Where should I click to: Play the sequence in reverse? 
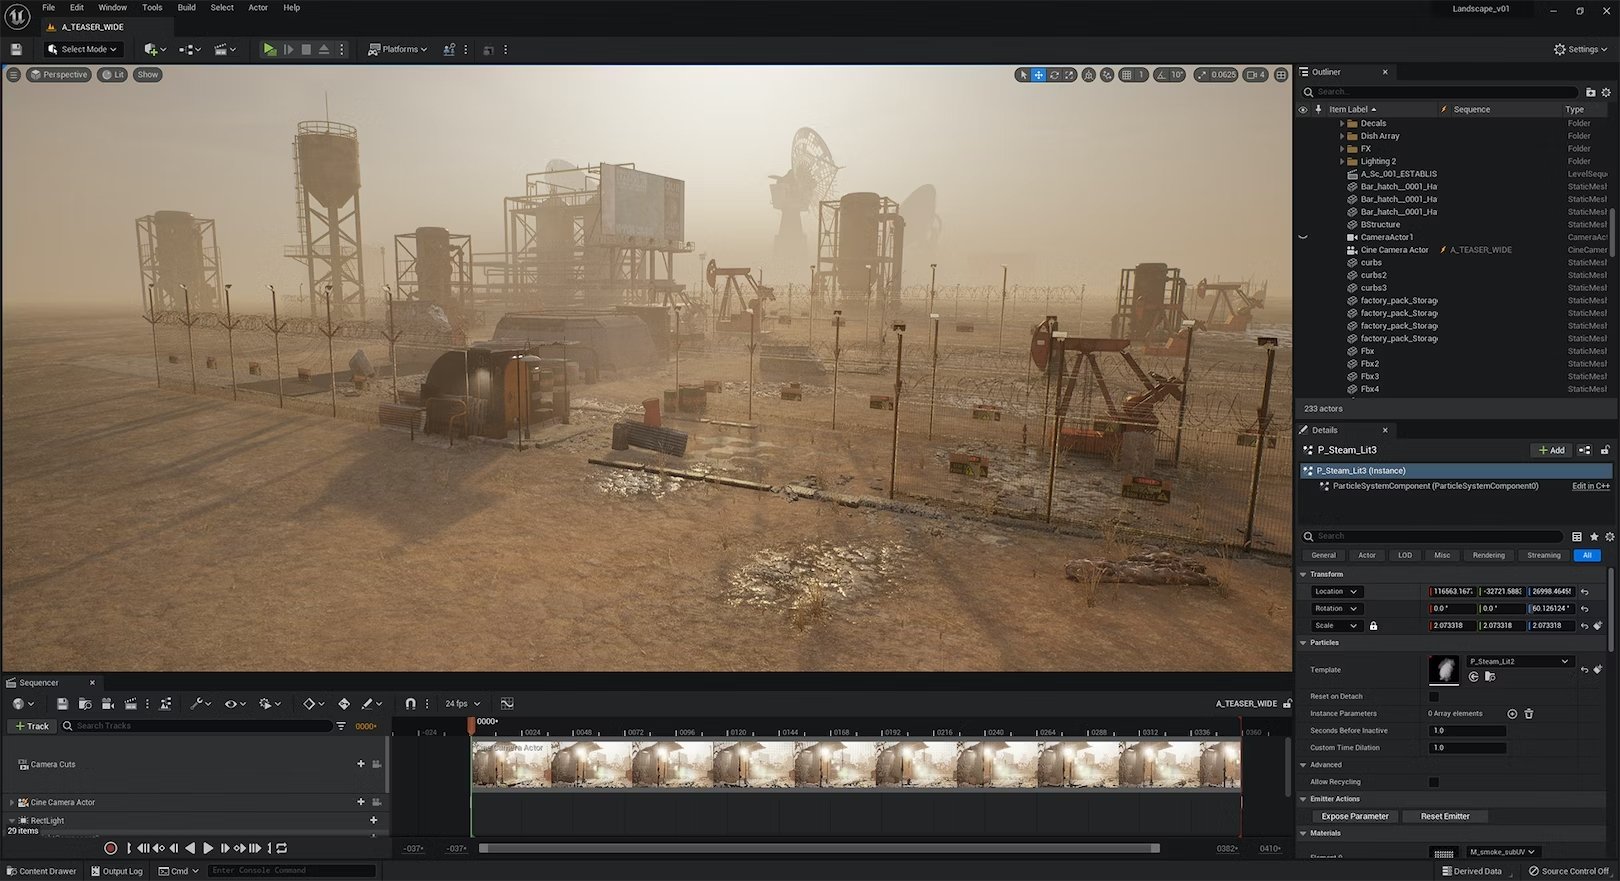coord(190,848)
